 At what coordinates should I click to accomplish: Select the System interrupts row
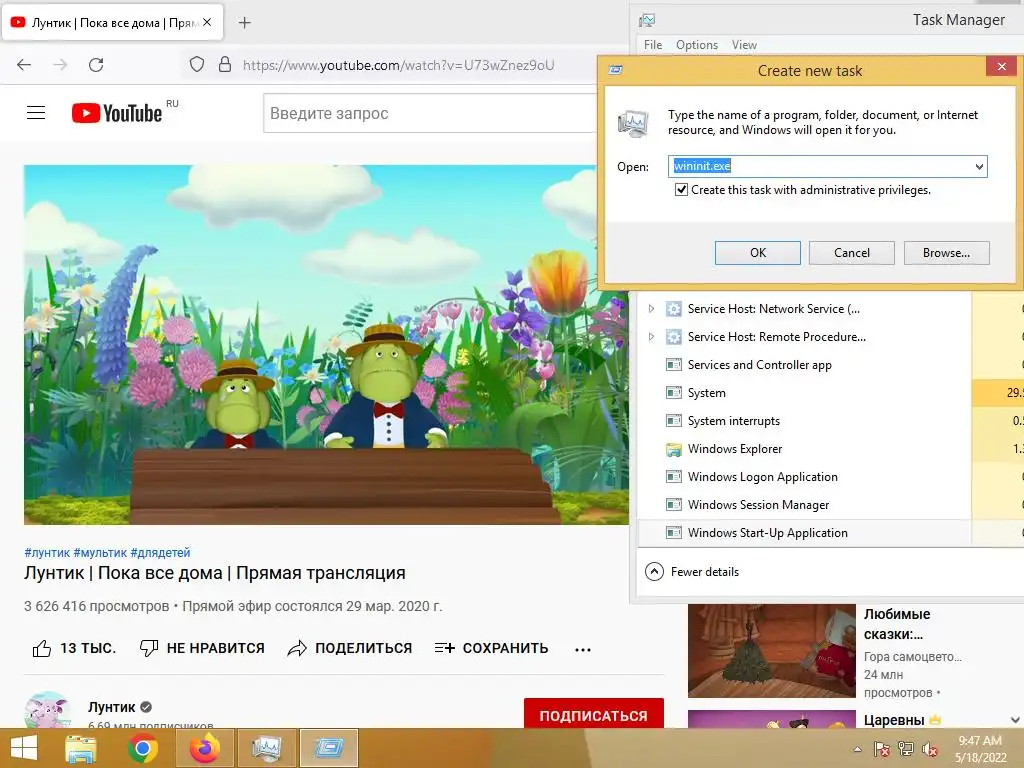tap(803, 421)
